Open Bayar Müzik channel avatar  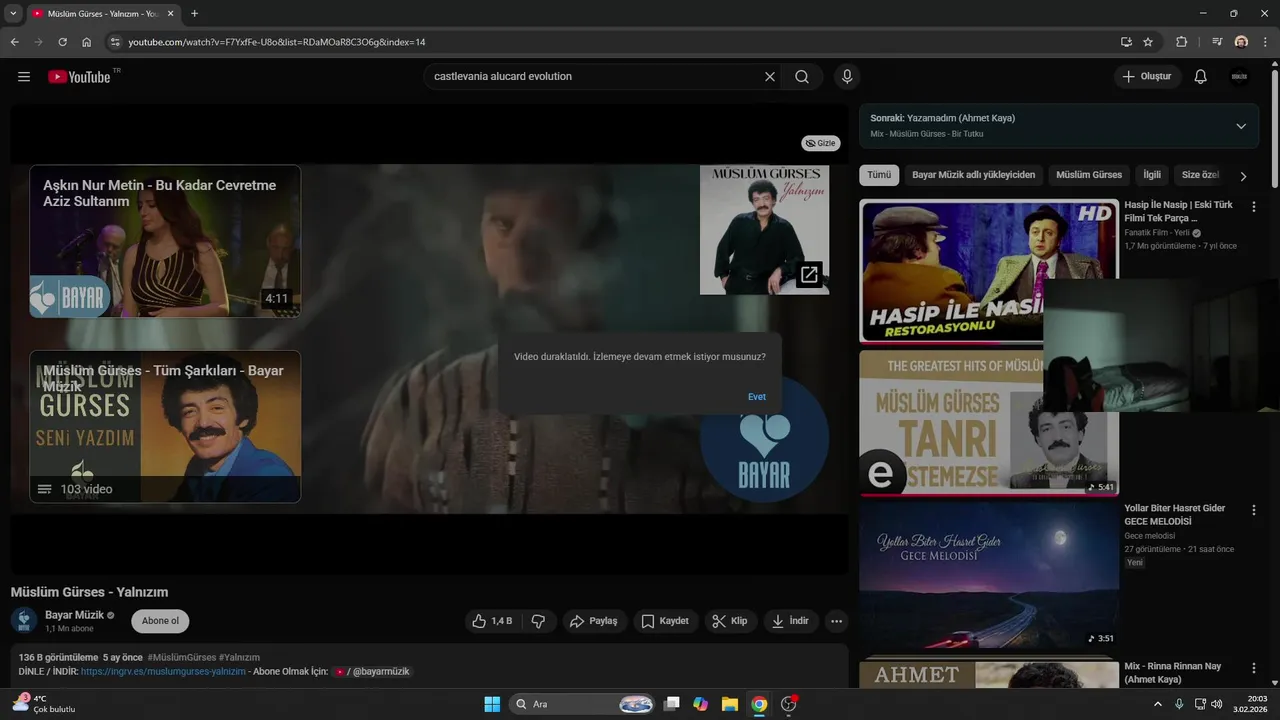click(x=24, y=621)
